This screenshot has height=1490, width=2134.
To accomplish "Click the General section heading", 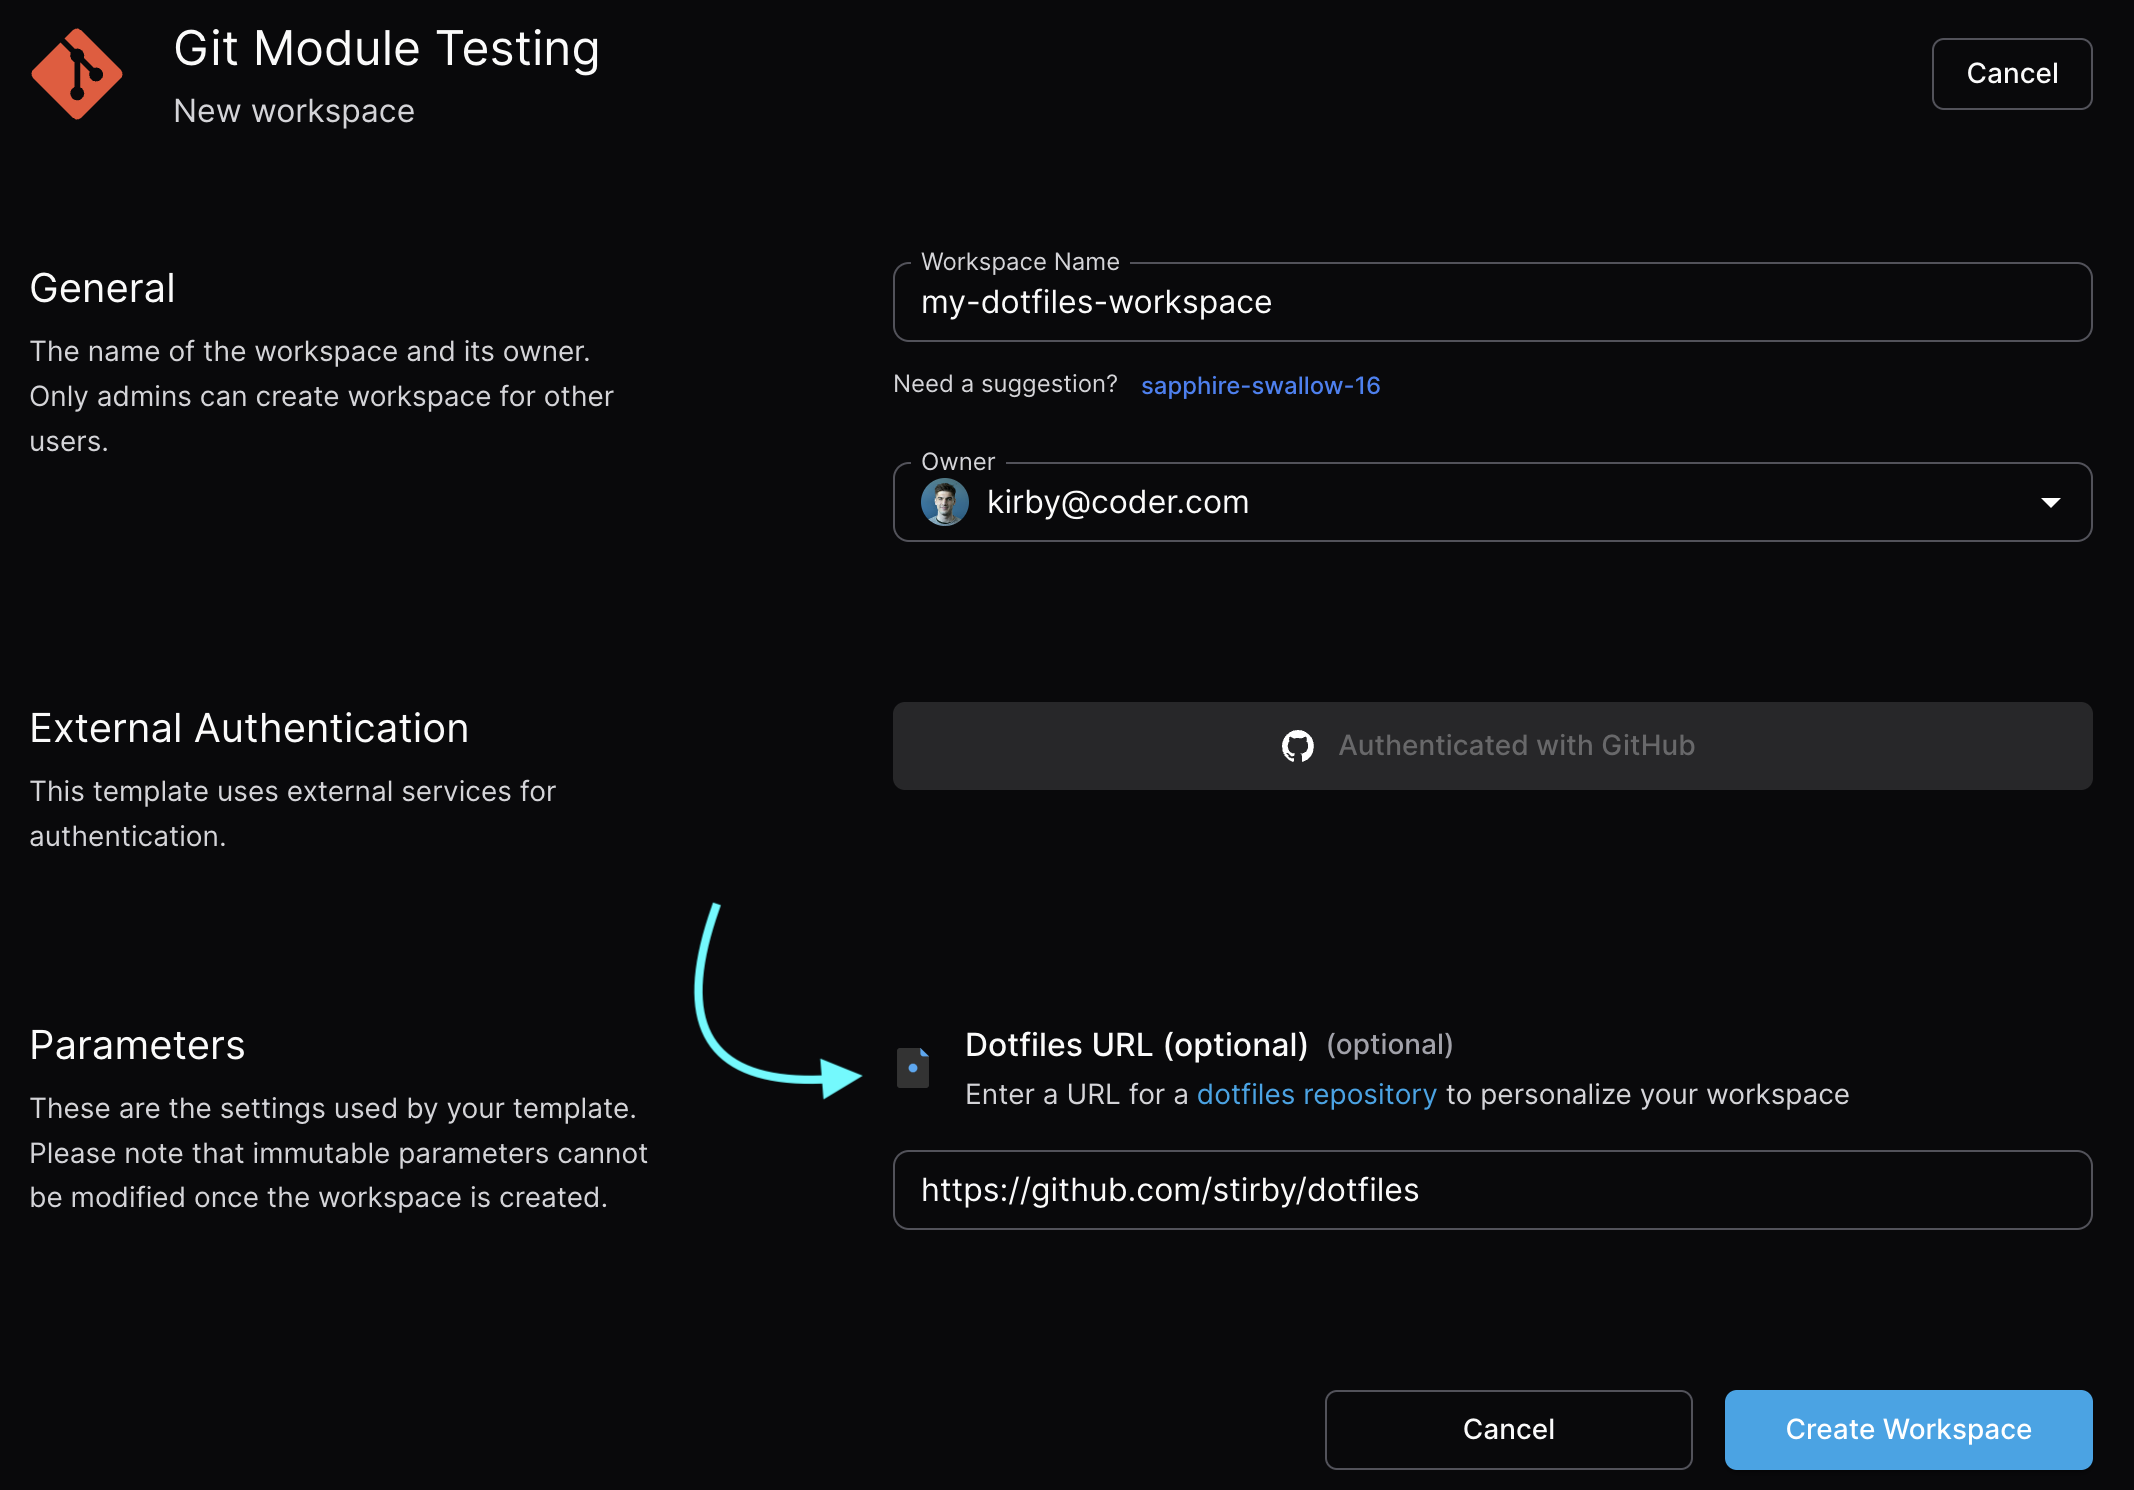I will click(102, 288).
